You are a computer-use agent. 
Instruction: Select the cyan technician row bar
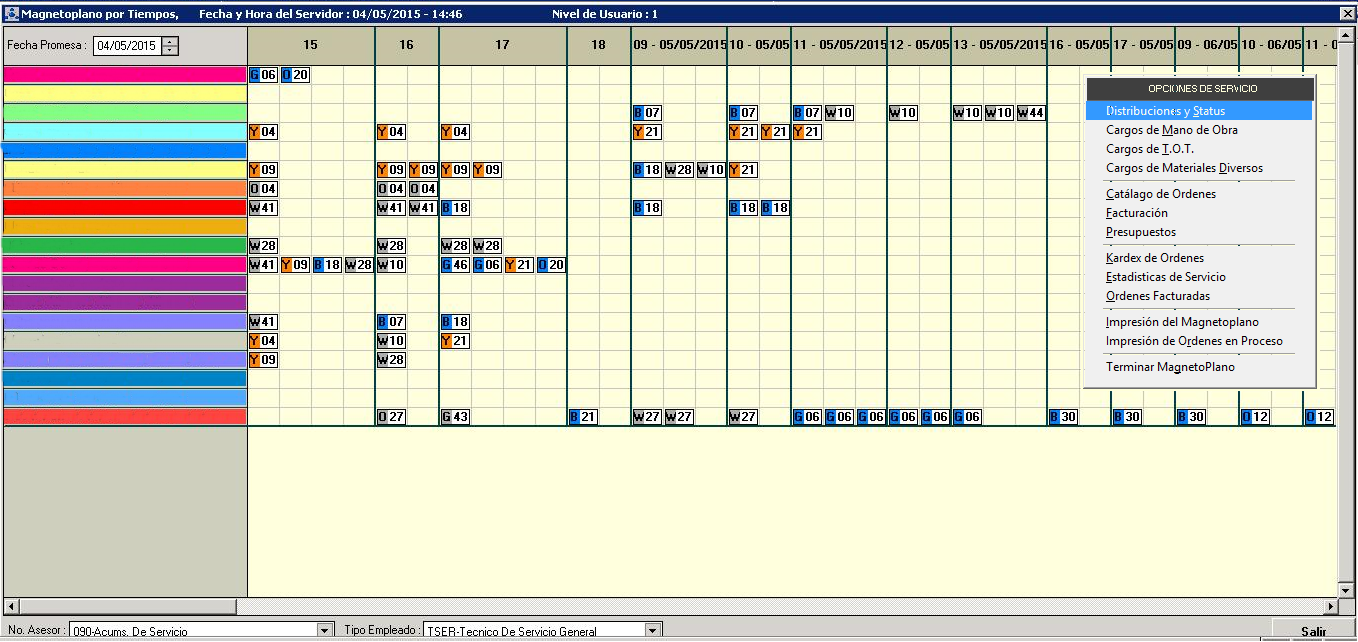[125, 132]
